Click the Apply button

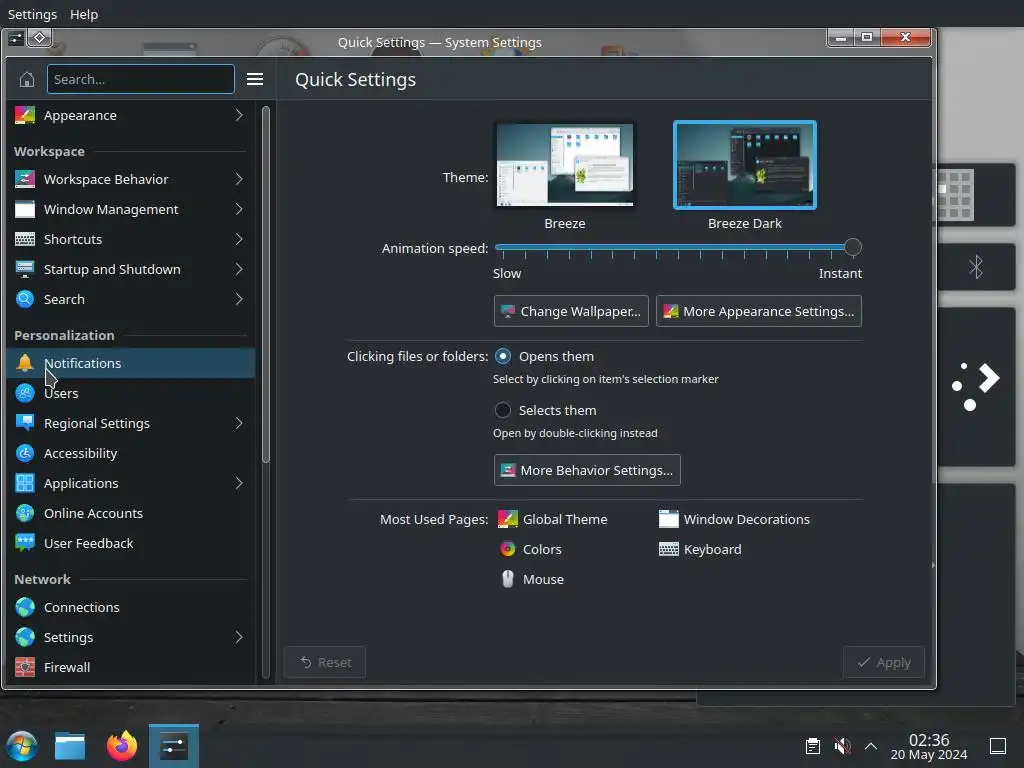[x=884, y=662]
